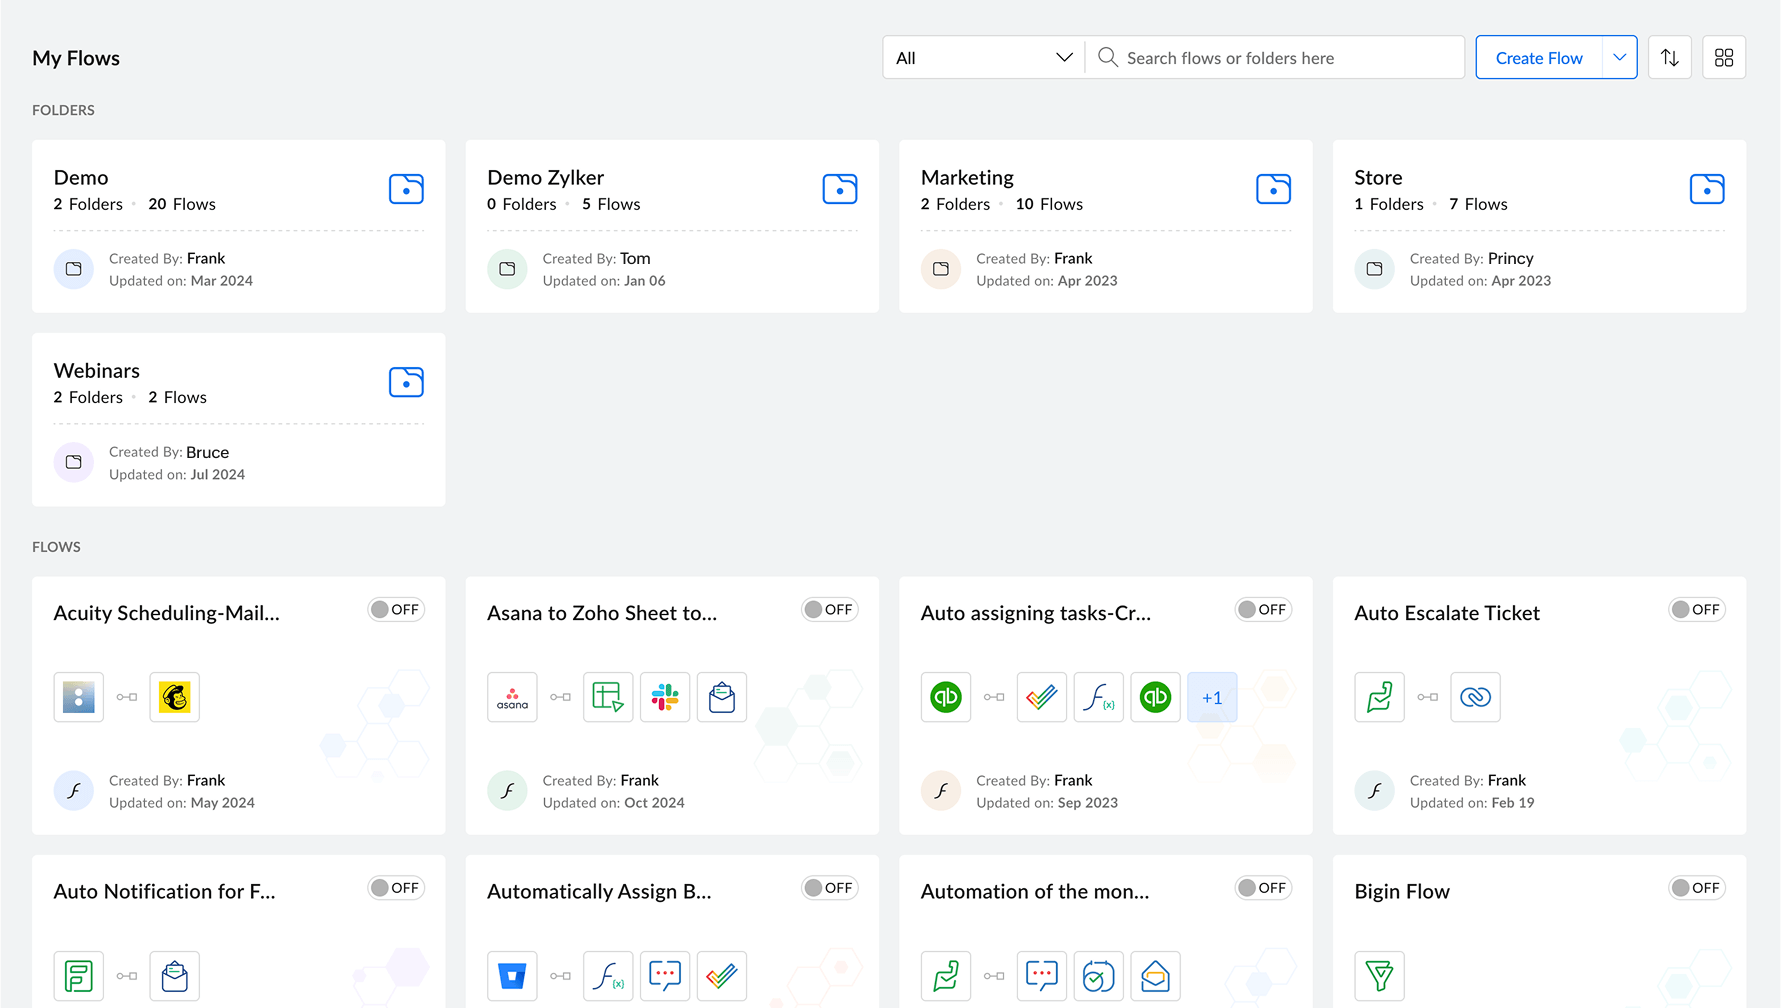1781x1008 pixels.
Task: Click the Create Flow button
Action: (1538, 58)
